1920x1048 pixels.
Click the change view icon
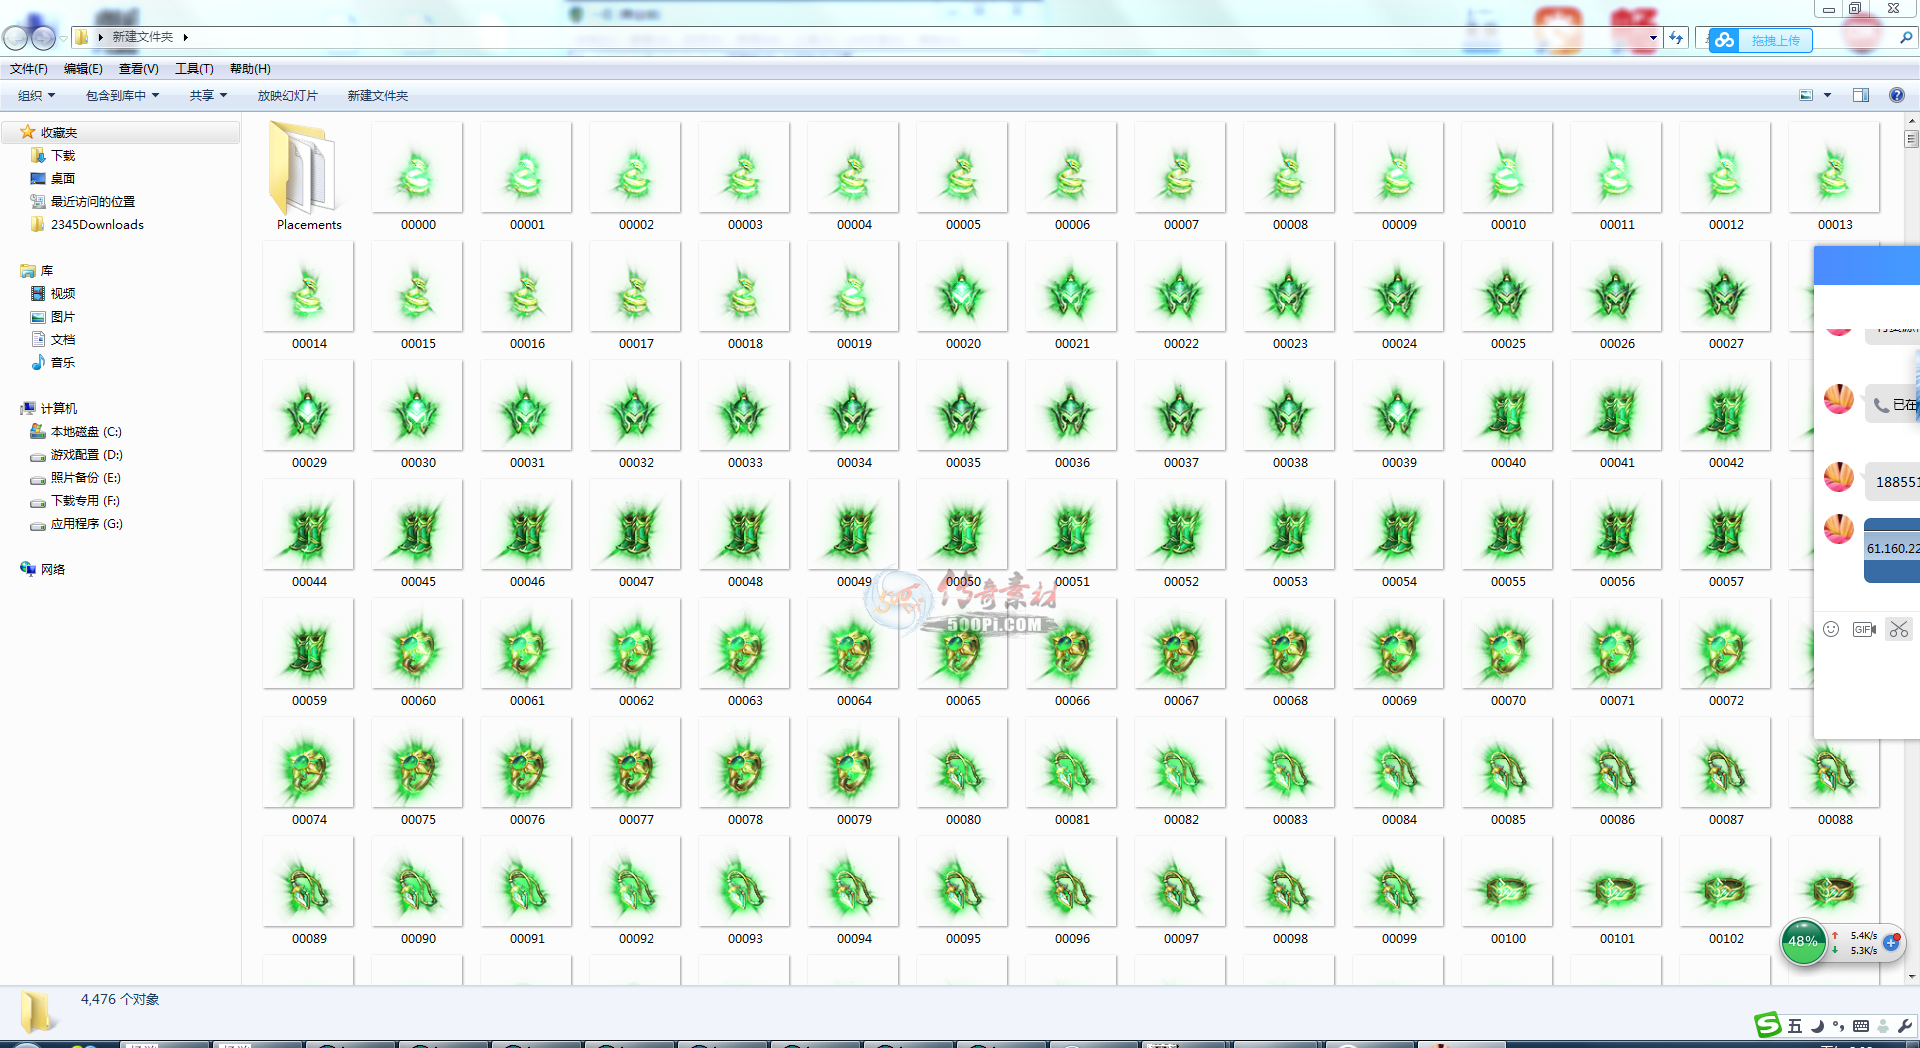click(x=1806, y=95)
